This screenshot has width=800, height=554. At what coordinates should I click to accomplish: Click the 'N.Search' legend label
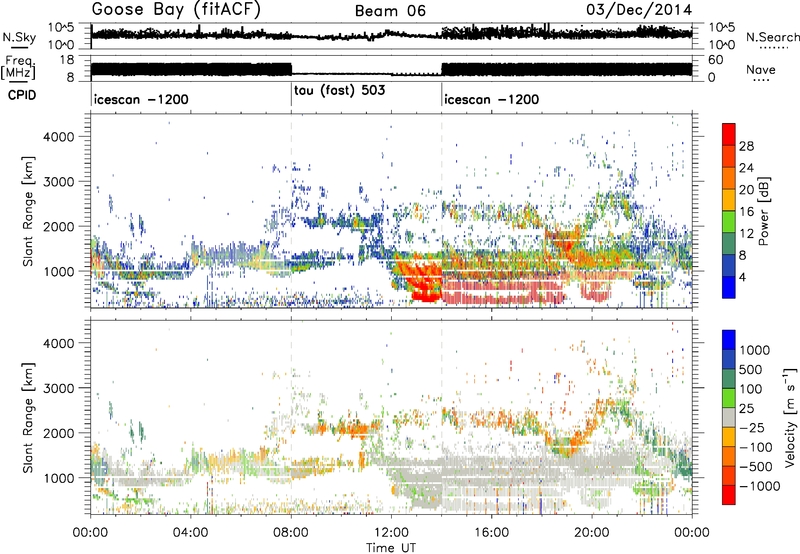[x=772, y=37]
